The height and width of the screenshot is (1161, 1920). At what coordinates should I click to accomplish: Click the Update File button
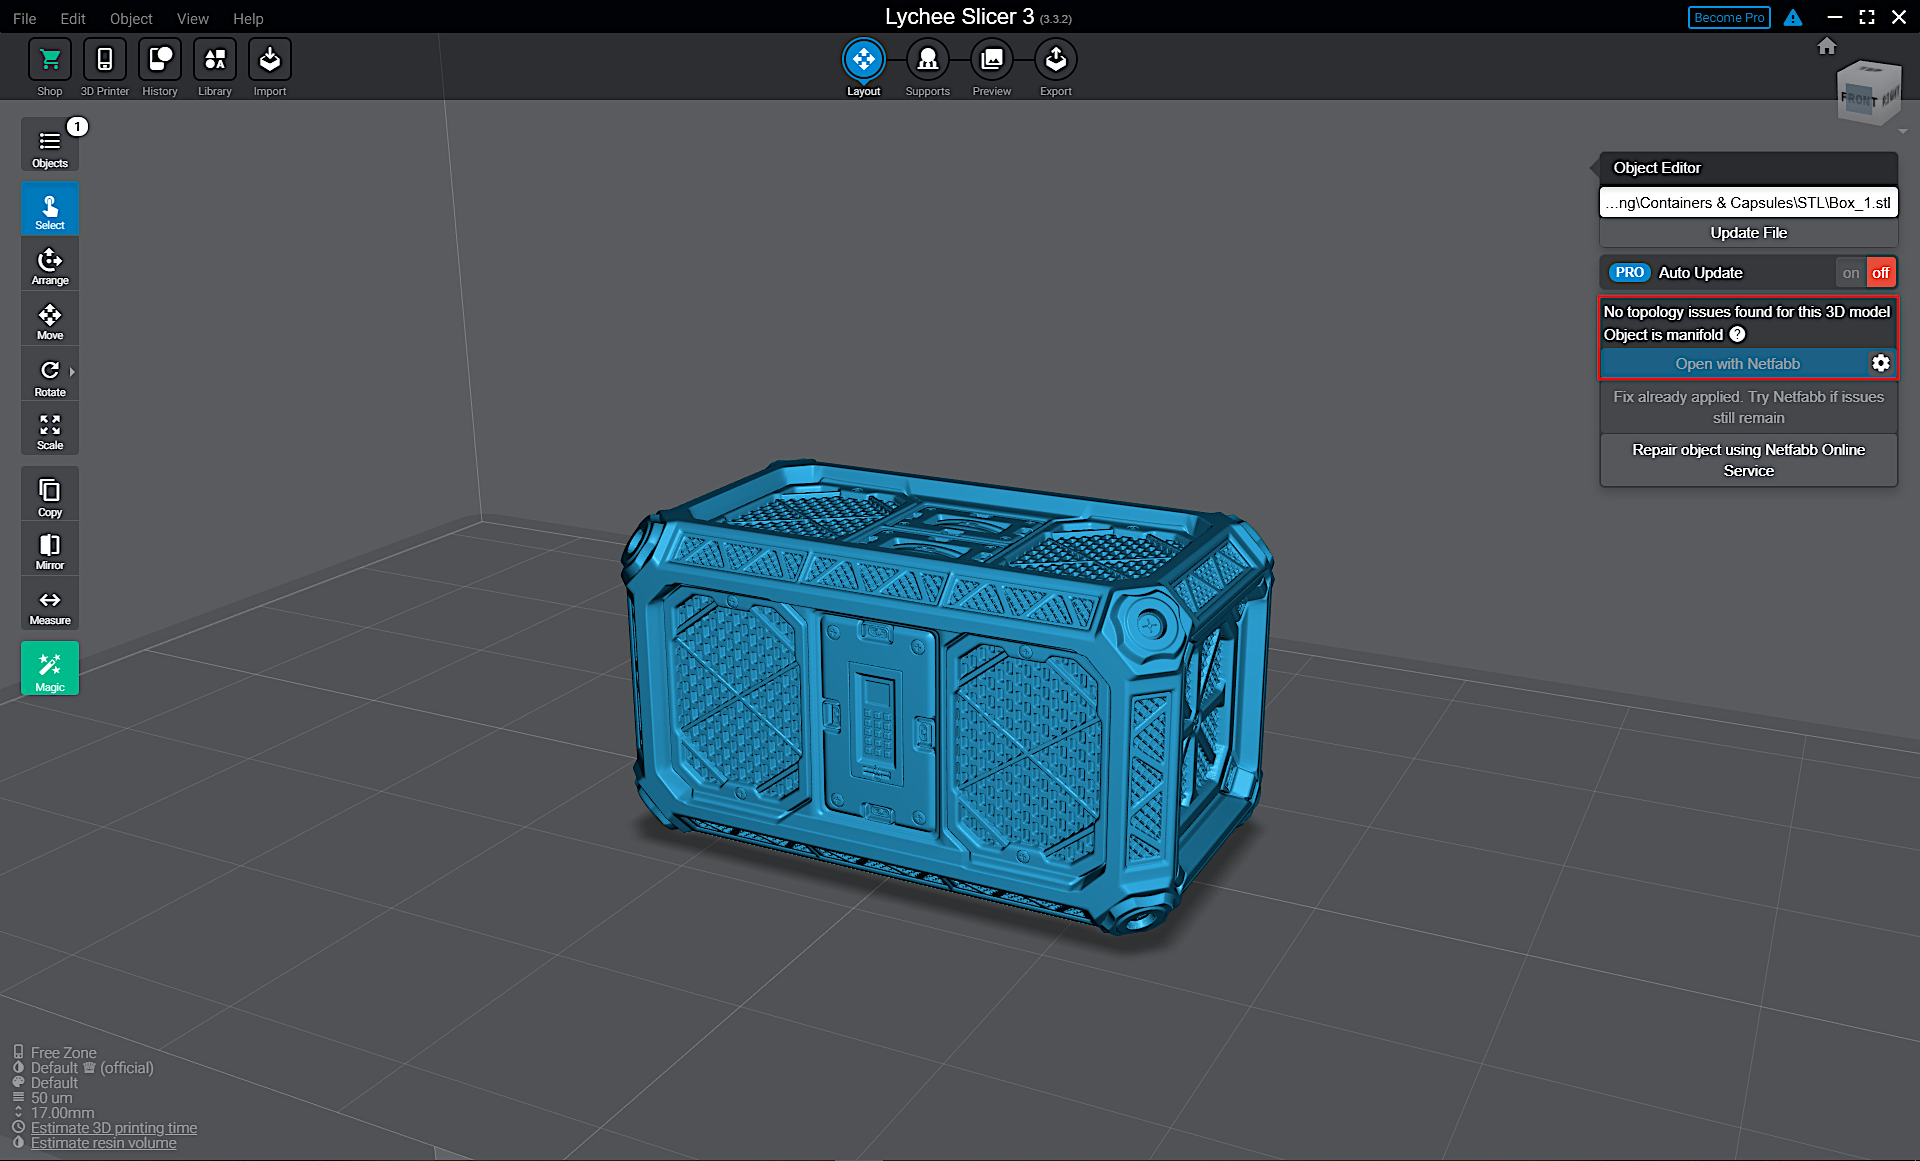coord(1747,232)
